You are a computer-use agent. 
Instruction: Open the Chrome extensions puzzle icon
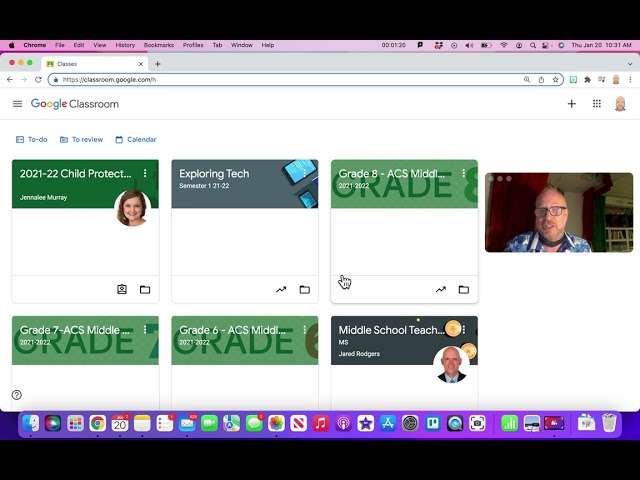(x=587, y=80)
